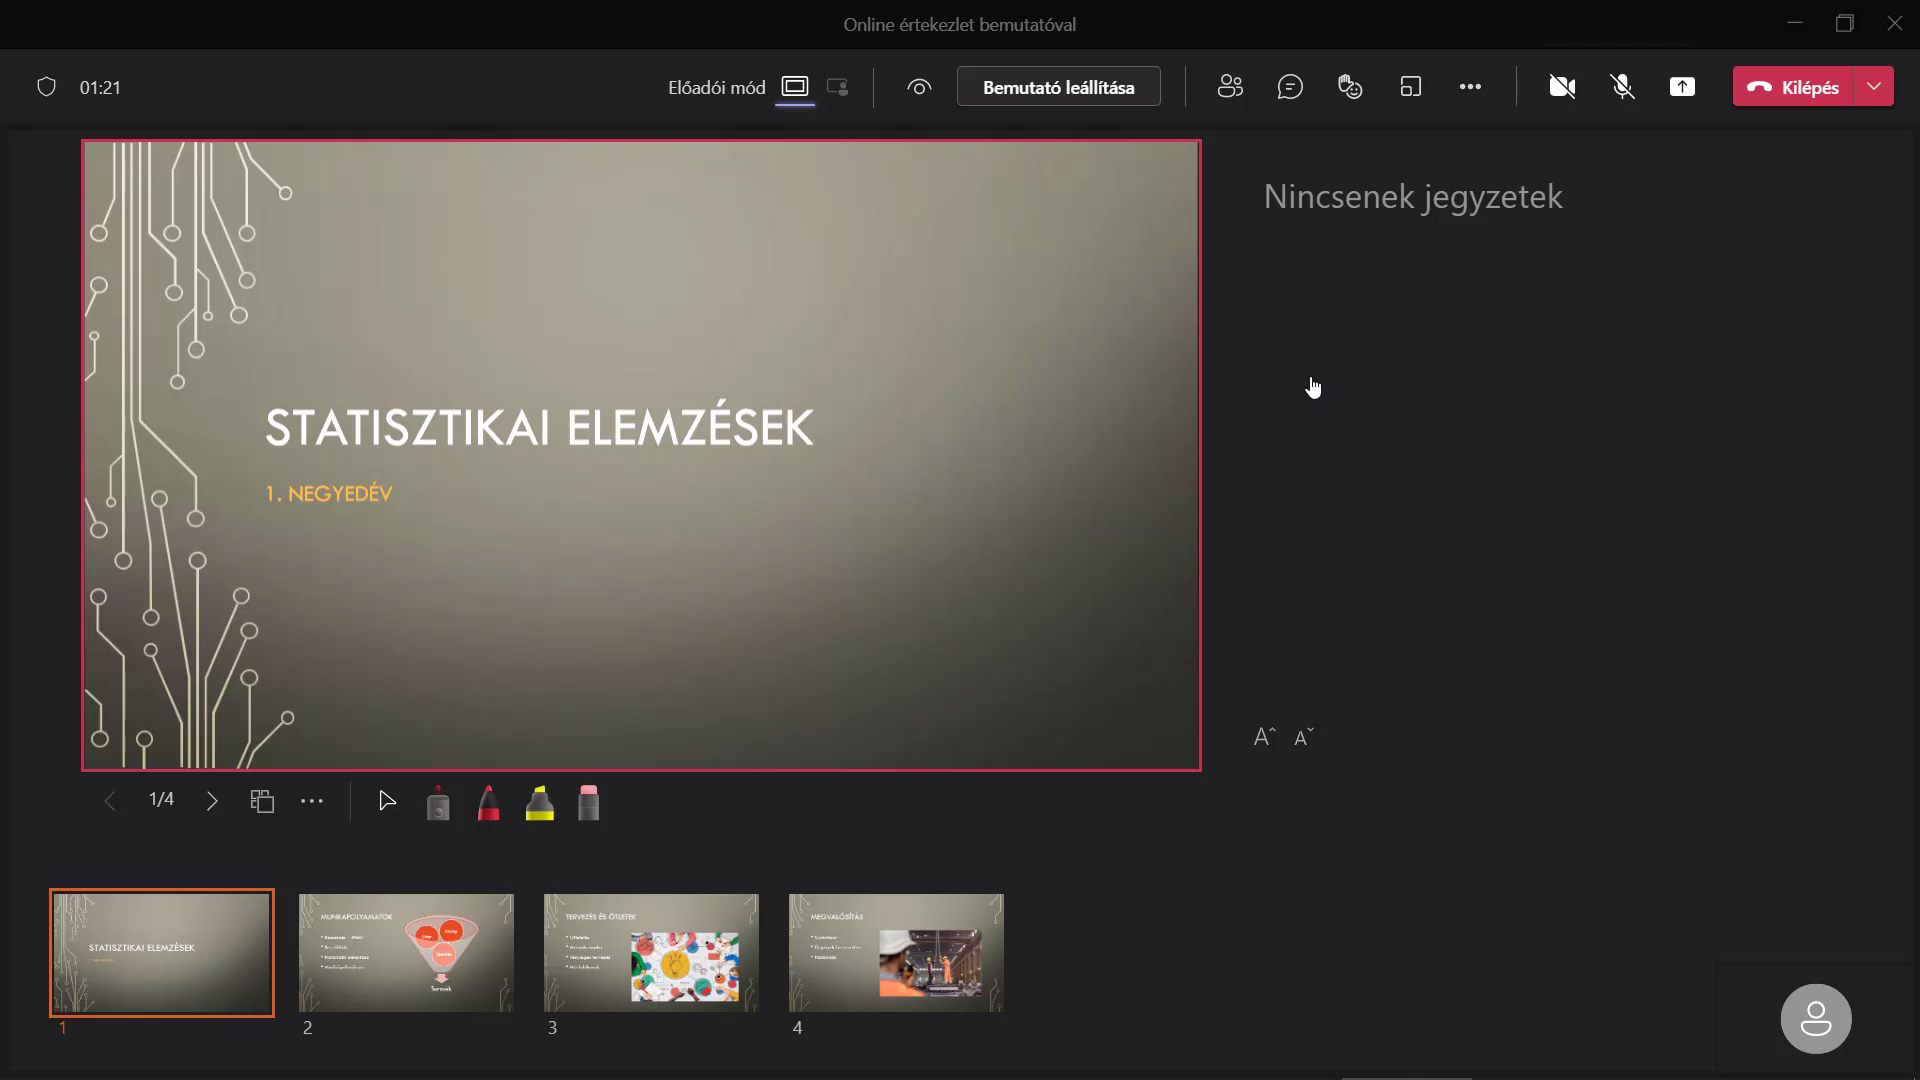The width and height of the screenshot is (1920, 1080).
Task: Open more actions menu in top toolbar
Action: (1470, 87)
